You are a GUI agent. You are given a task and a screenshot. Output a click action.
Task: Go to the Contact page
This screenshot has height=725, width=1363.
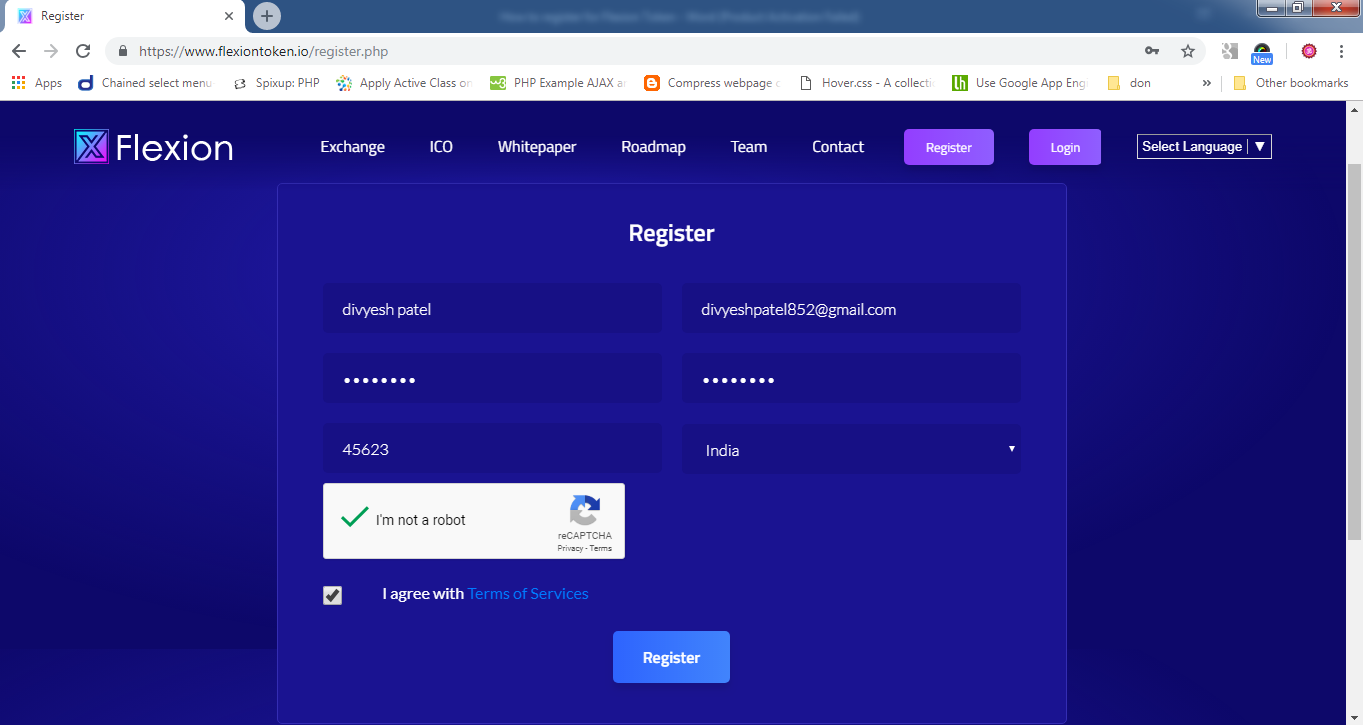[x=838, y=147]
